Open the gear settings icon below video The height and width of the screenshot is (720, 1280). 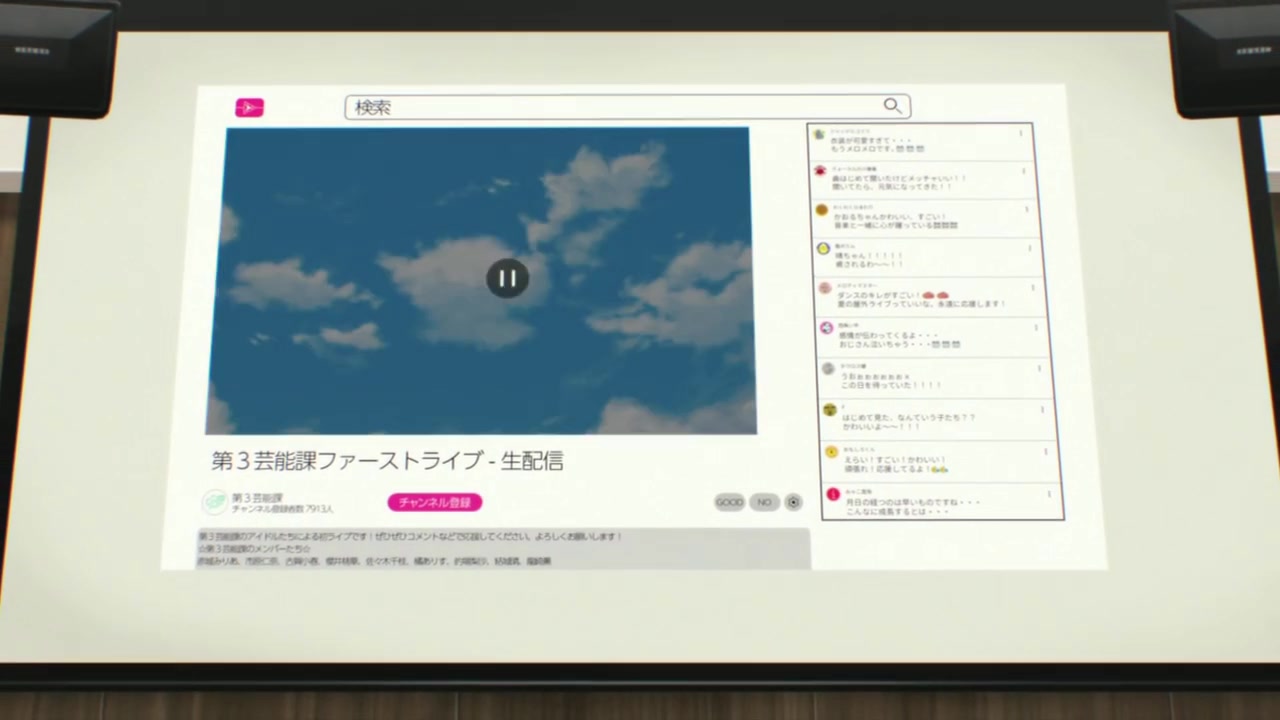[x=793, y=502]
